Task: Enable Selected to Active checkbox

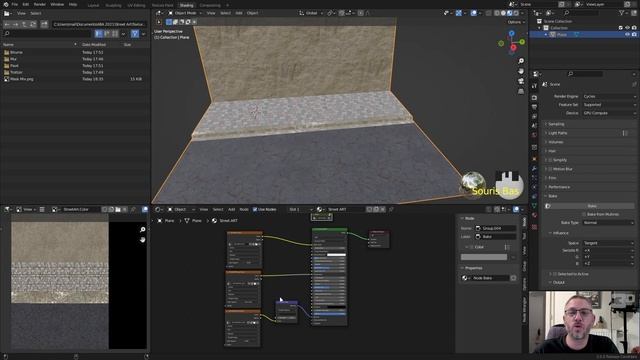Action: click(554, 274)
